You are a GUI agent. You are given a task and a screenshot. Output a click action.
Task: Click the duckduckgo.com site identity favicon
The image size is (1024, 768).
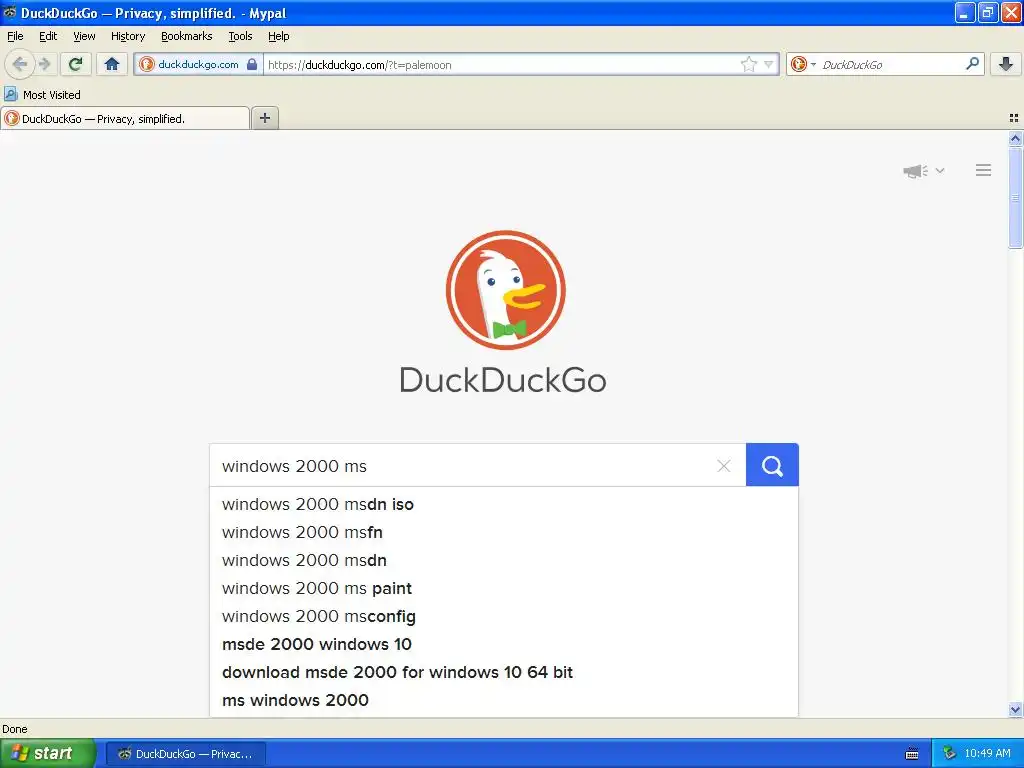pyautogui.click(x=147, y=64)
